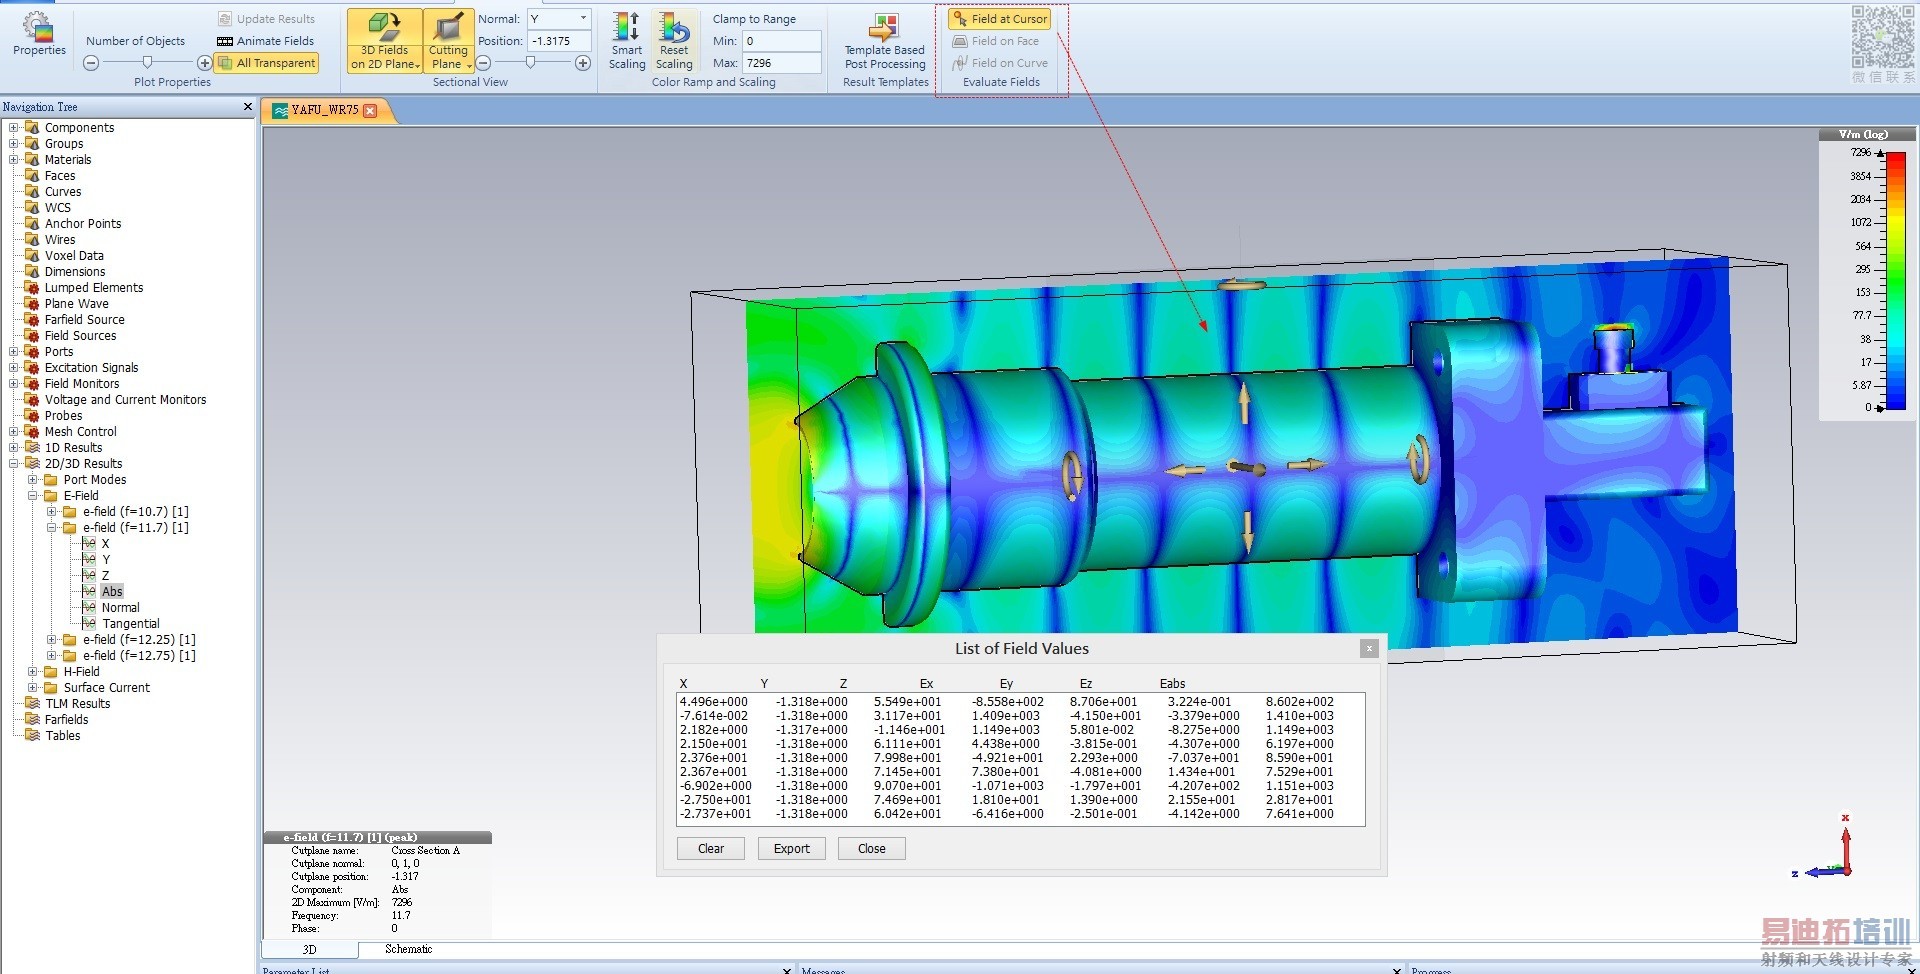Select the Mesh Control tree item
The width and height of the screenshot is (1920, 974).
pyautogui.click(x=80, y=432)
